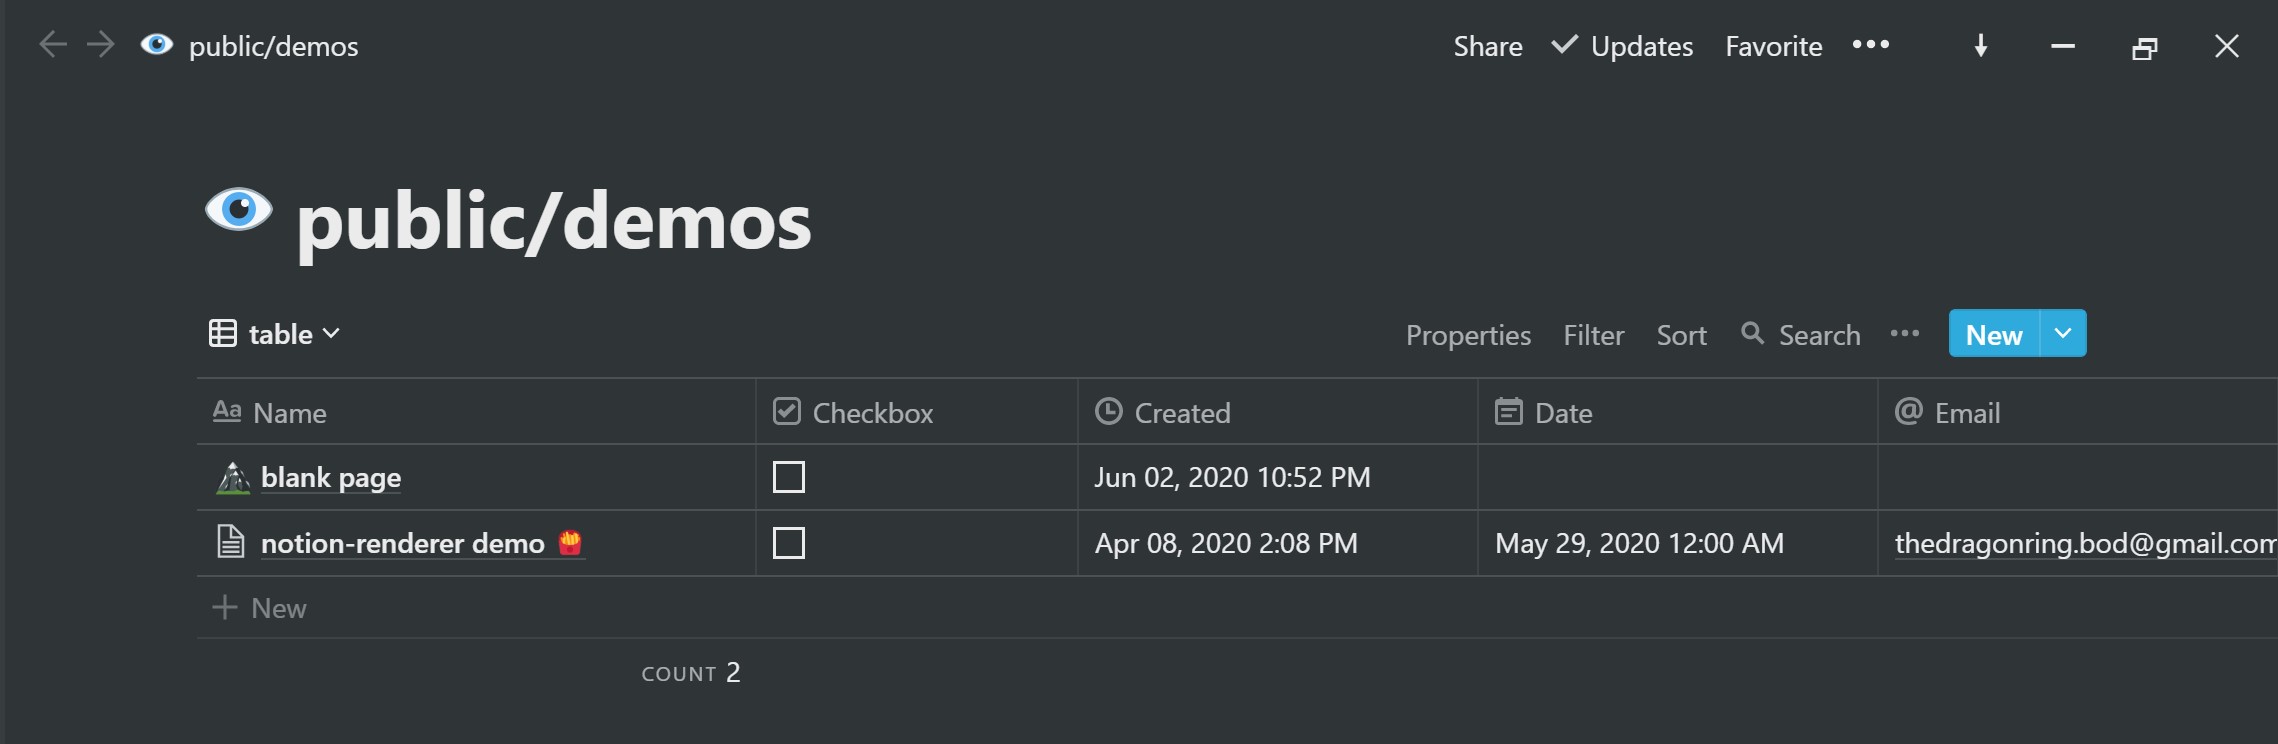Tick the checkbox for blank page row
The height and width of the screenshot is (744, 2278).
point(789,477)
